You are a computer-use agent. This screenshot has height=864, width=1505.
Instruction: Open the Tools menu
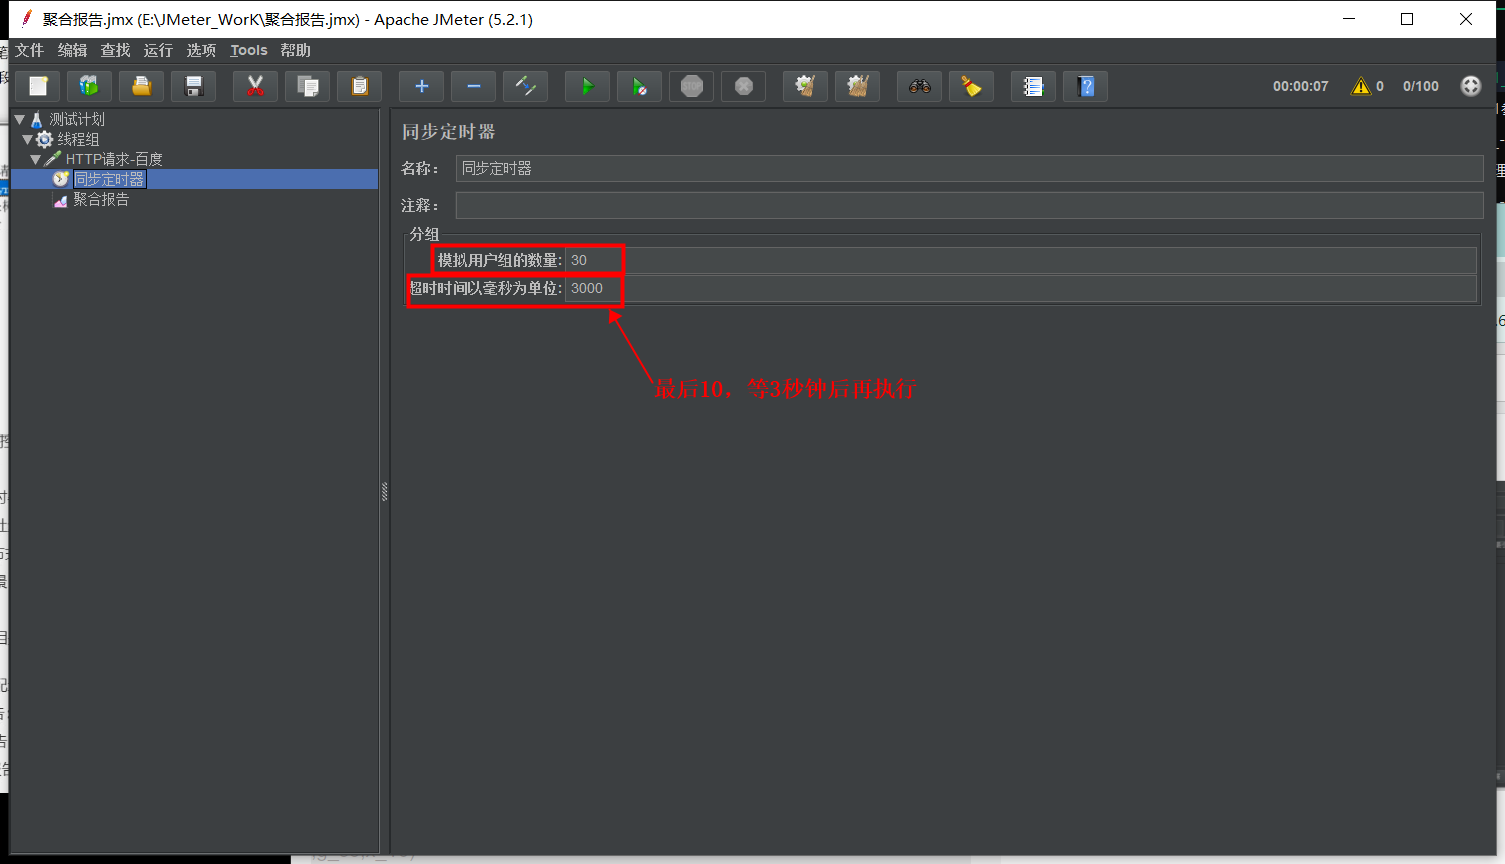[x=249, y=50]
